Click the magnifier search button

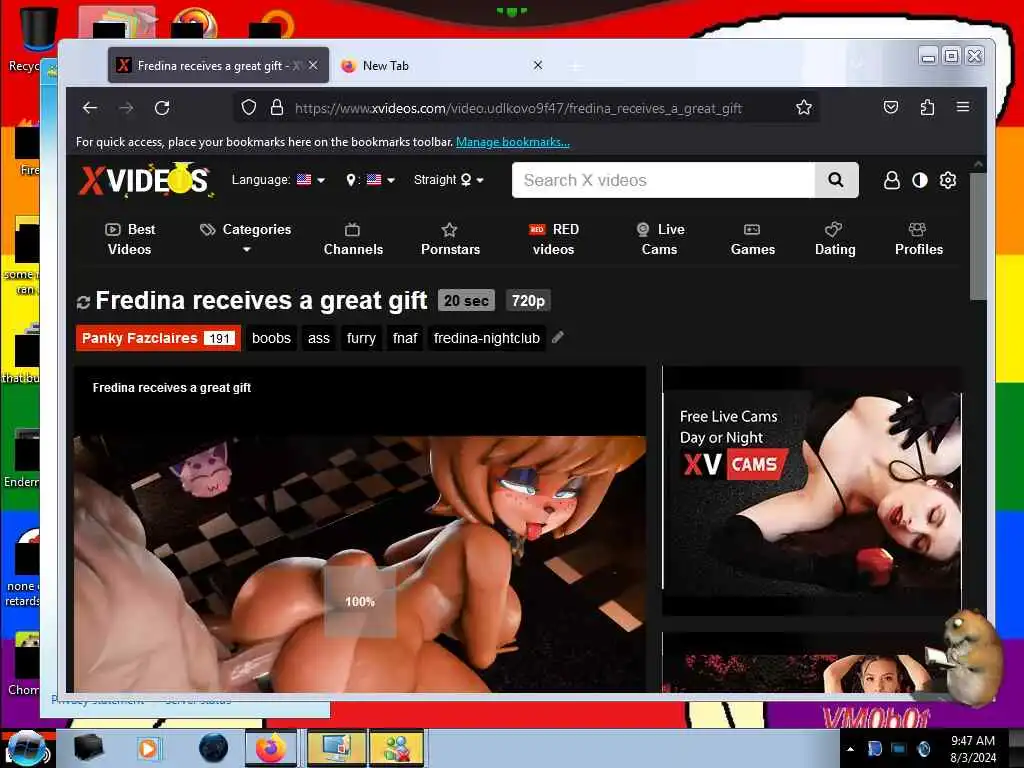pos(836,180)
